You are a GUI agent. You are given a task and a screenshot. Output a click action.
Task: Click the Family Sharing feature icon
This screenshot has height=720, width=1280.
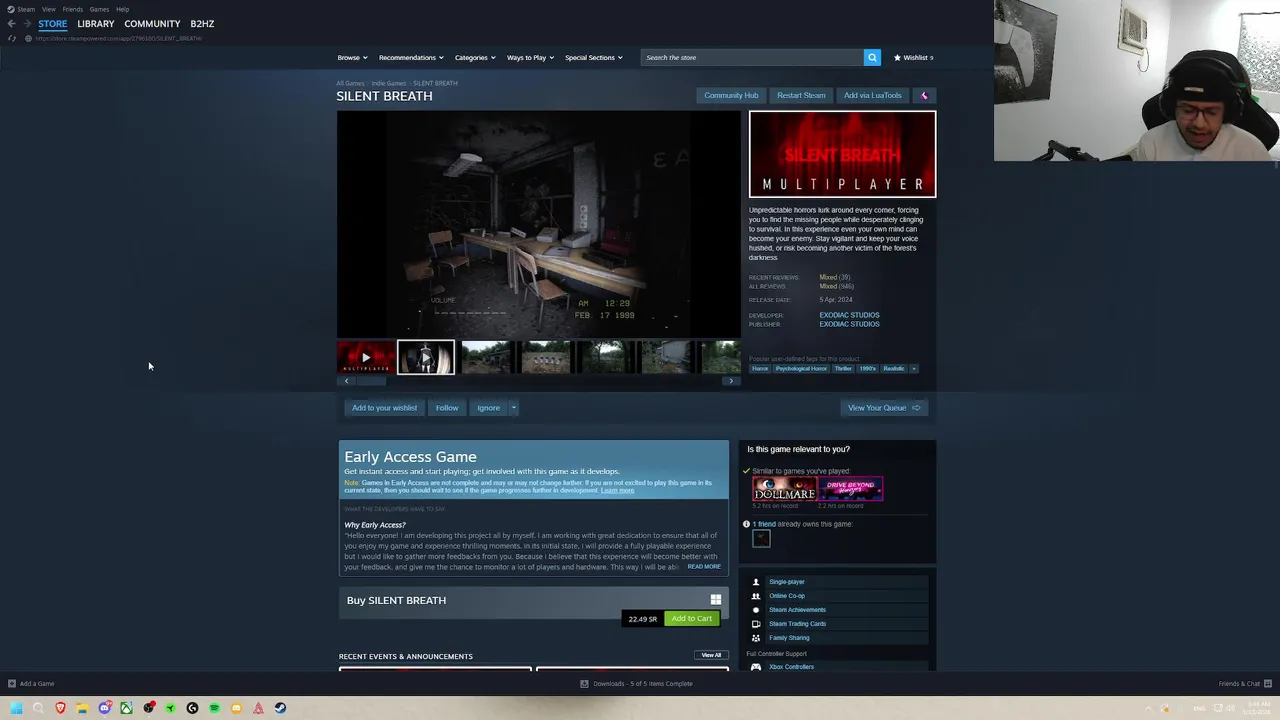point(756,638)
